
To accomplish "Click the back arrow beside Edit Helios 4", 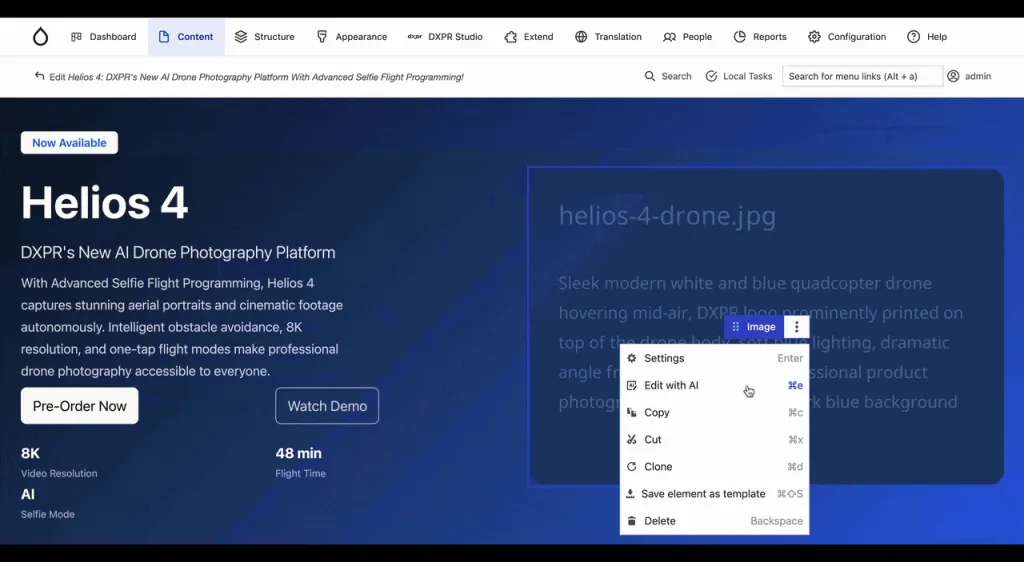I will (x=39, y=76).
